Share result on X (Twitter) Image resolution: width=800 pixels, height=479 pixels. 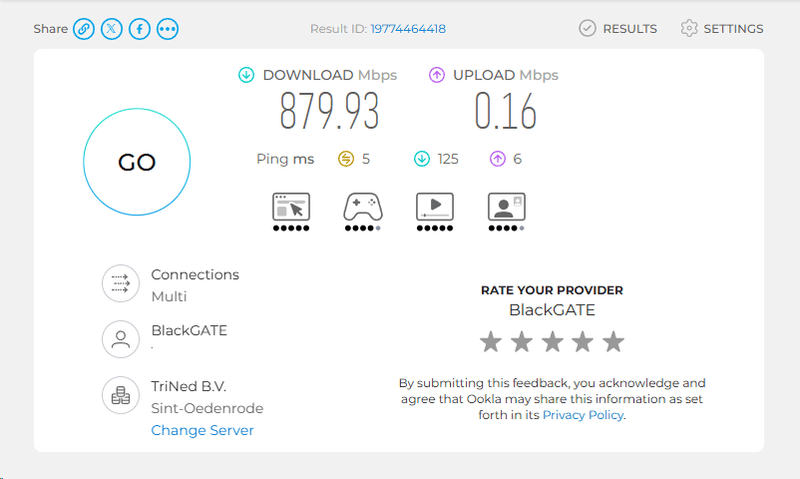click(112, 29)
